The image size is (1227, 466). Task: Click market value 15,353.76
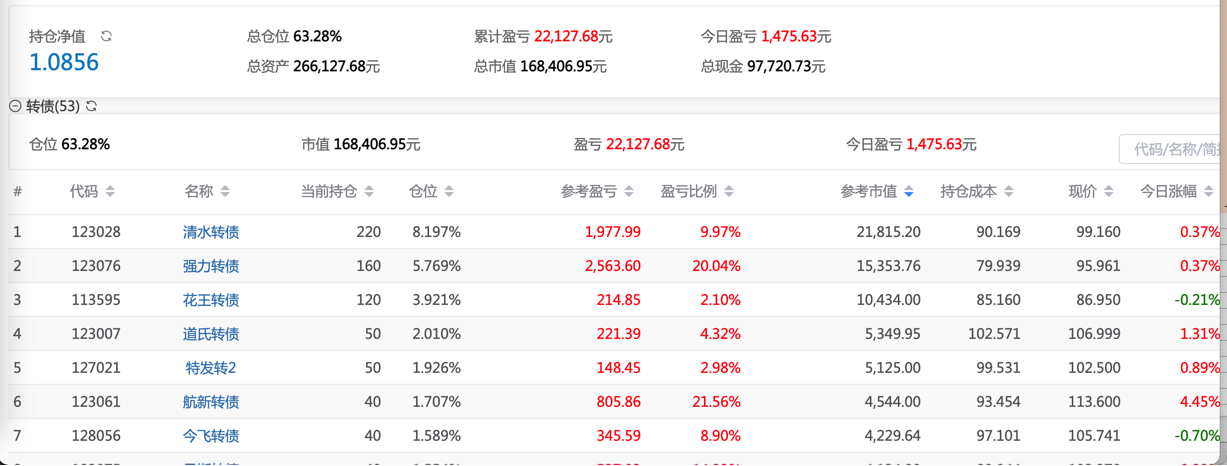coord(889,266)
